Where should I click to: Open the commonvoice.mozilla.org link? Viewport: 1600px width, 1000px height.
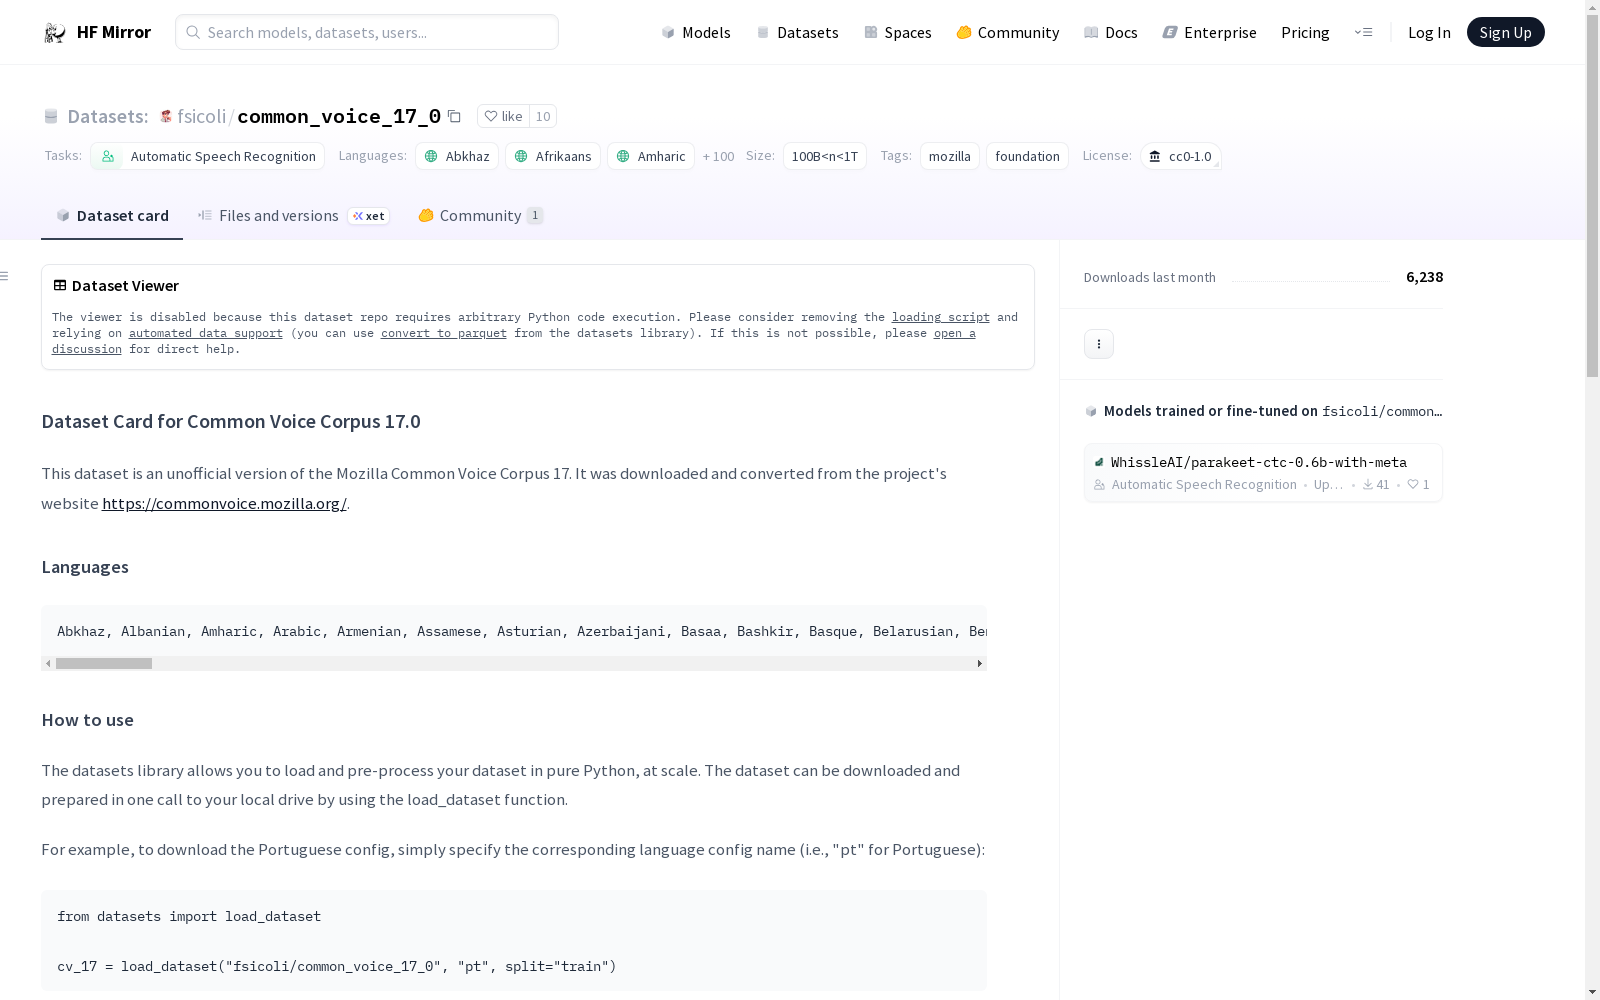224,503
